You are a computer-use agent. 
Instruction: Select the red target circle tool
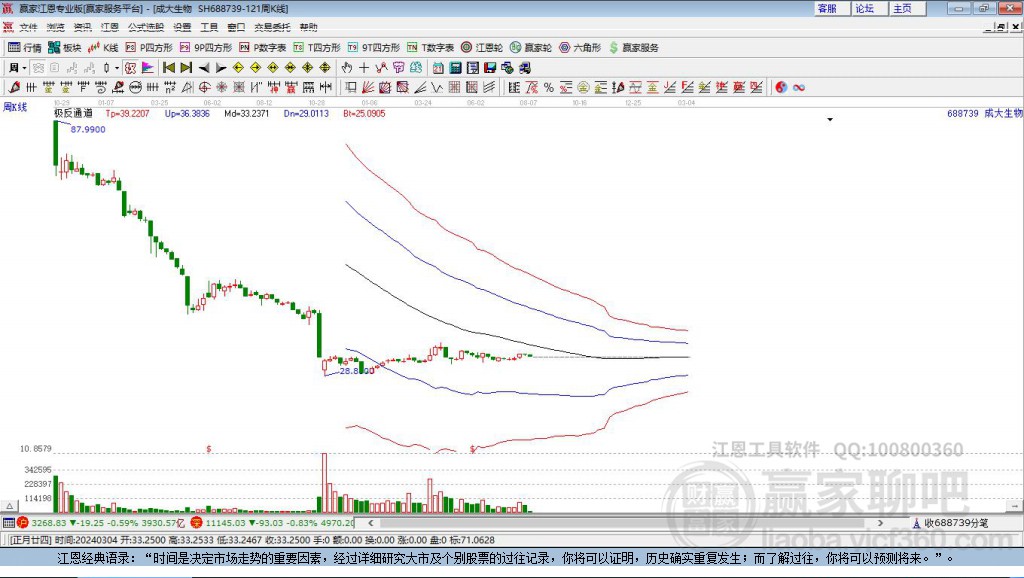pos(205,87)
